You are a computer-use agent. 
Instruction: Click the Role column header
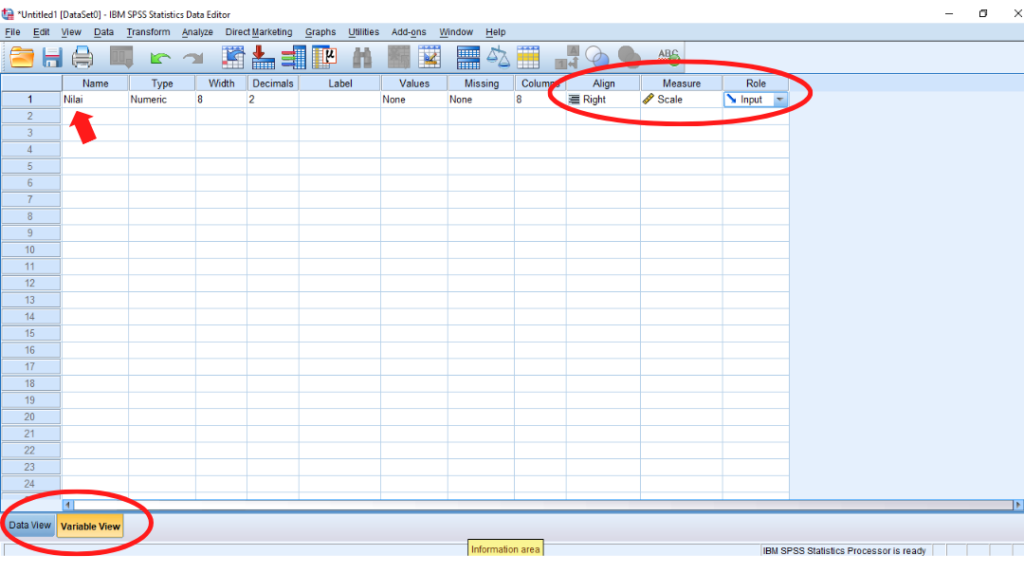pos(756,84)
